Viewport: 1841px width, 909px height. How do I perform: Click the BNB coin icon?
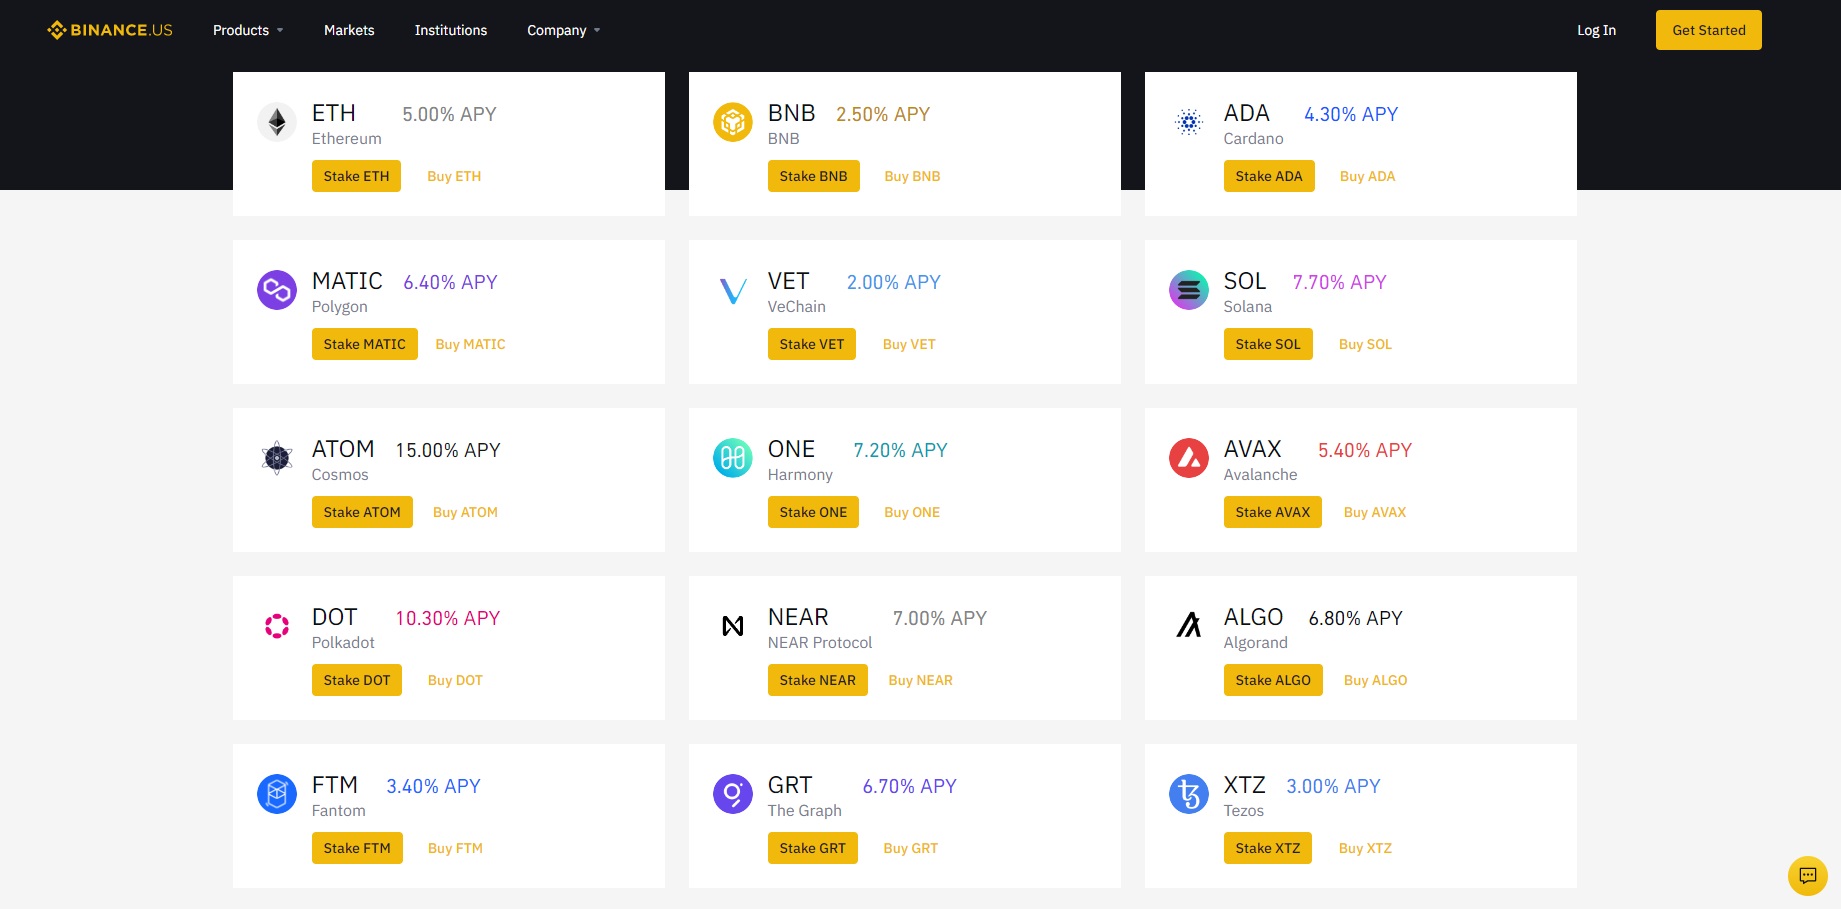[x=733, y=122]
